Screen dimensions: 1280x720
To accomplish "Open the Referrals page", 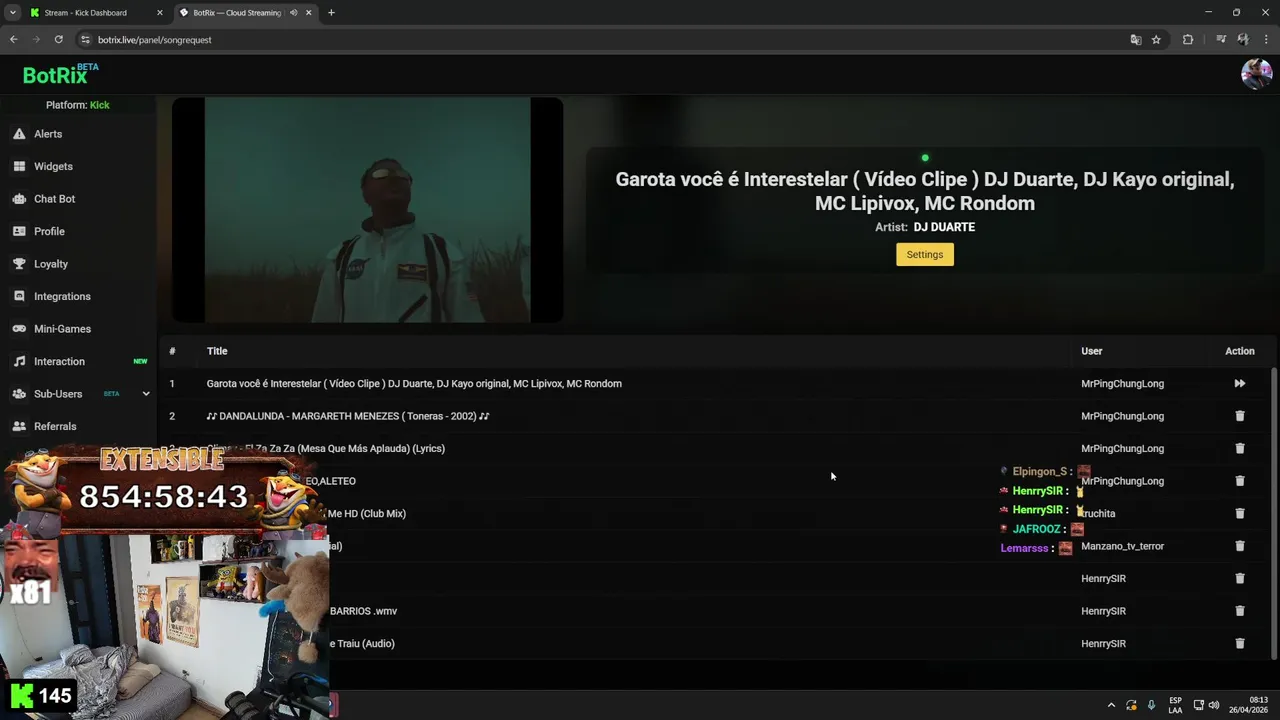I will pos(55,426).
